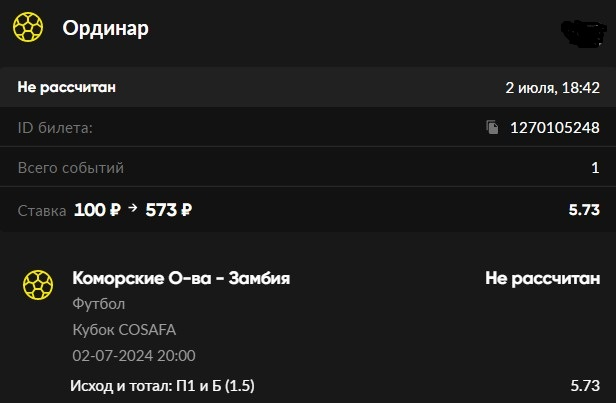616x403 pixels.
Task: Open the Ординар bet type heading
Action: [x=106, y=28]
